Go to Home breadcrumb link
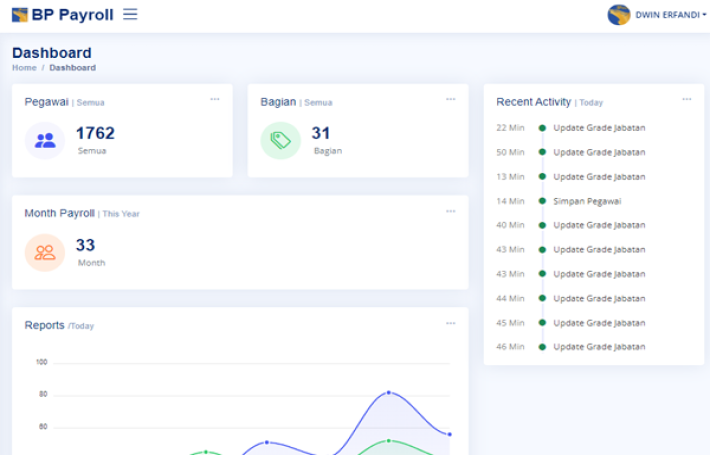The width and height of the screenshot is (710, 455). (24, 68)
